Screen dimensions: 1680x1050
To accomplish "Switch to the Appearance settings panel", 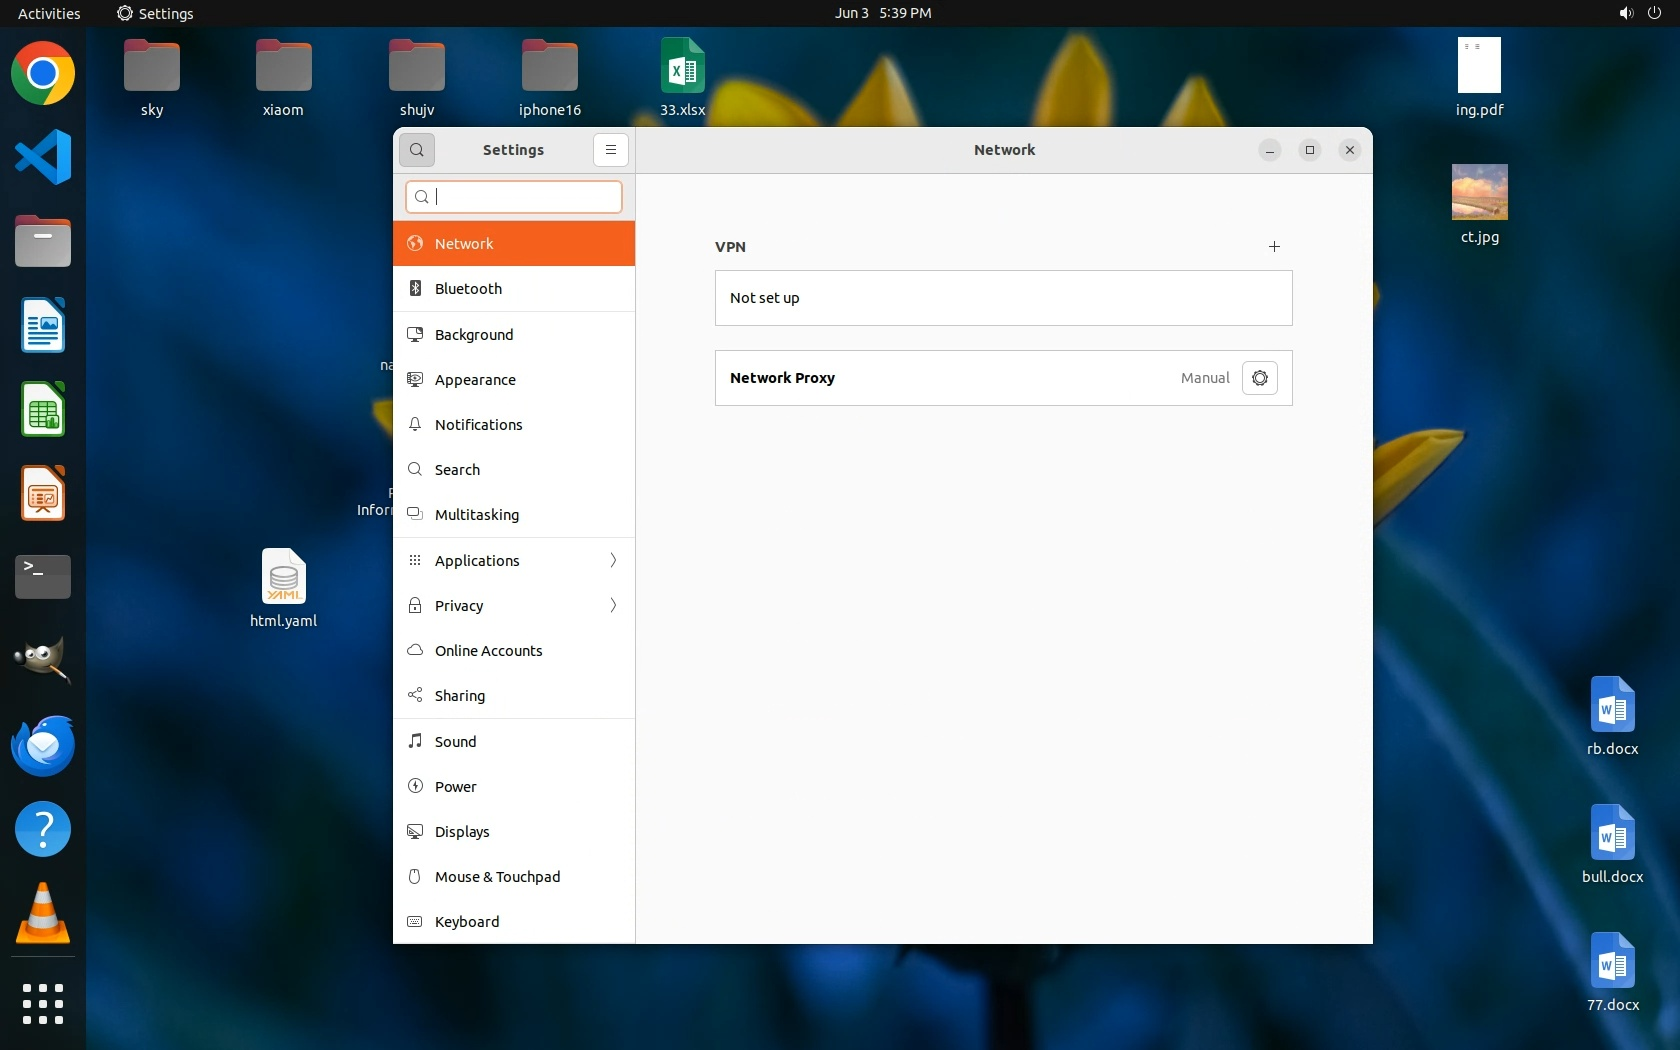I will [x=514, y=380].
